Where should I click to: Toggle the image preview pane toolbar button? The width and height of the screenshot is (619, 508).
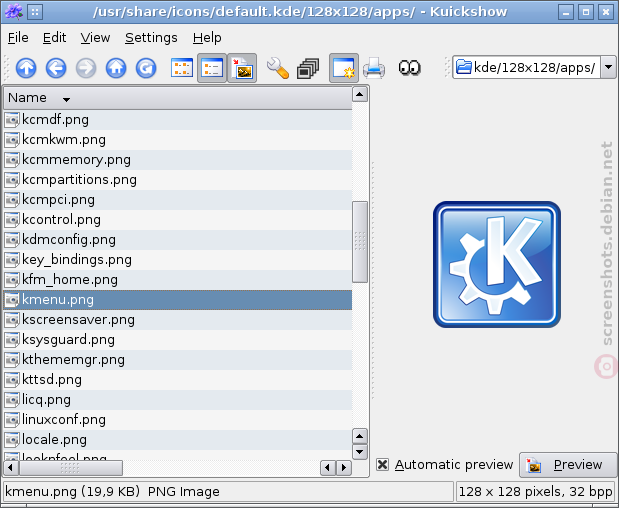[x=242, y=68]
